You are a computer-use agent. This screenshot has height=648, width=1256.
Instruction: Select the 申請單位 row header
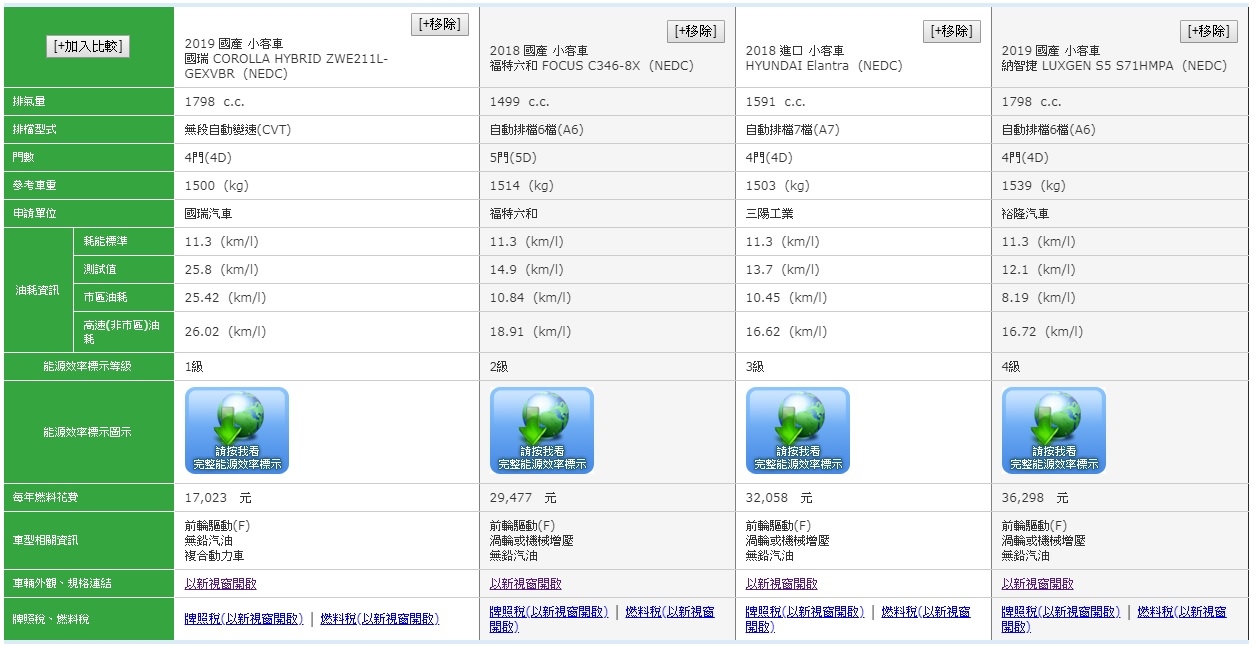coord(89,214)
